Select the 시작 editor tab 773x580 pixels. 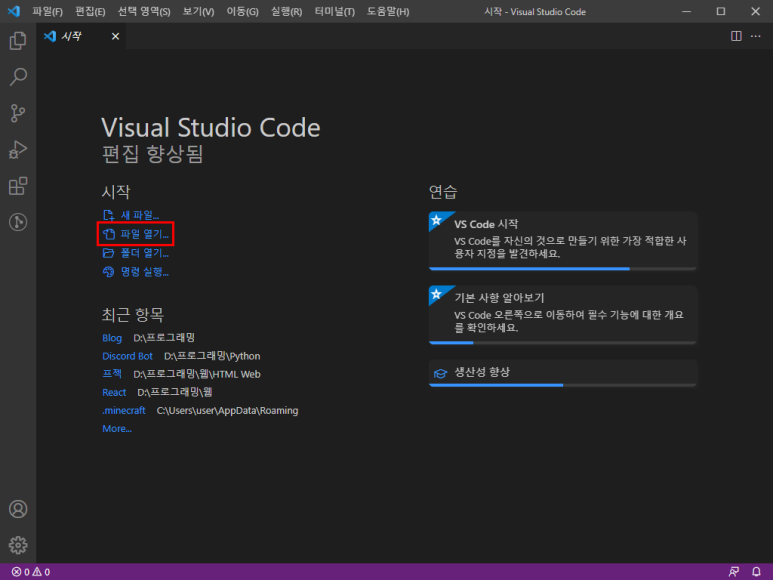[81, 36]
